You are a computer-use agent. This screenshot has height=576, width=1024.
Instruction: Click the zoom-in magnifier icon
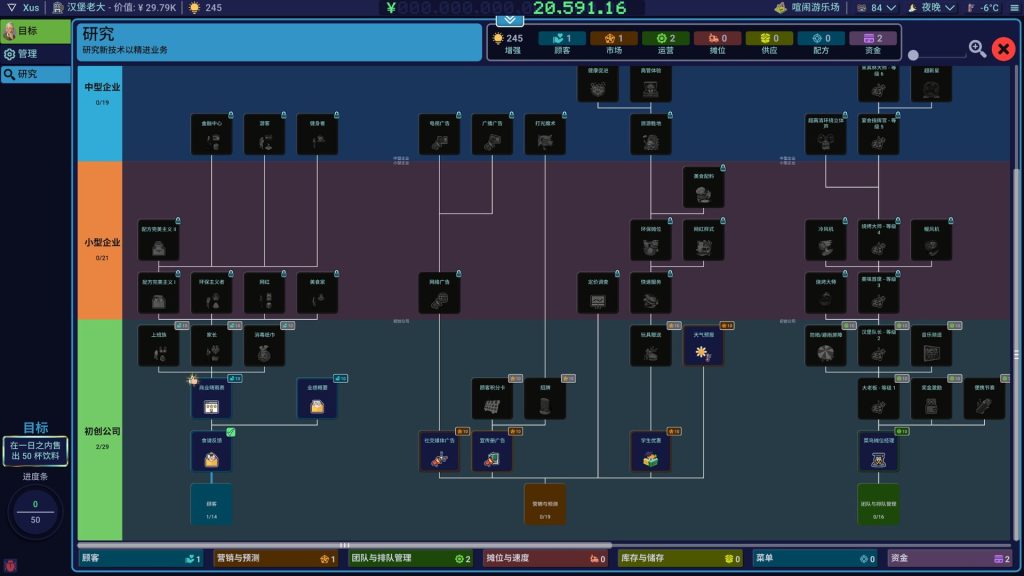[977, 48]
